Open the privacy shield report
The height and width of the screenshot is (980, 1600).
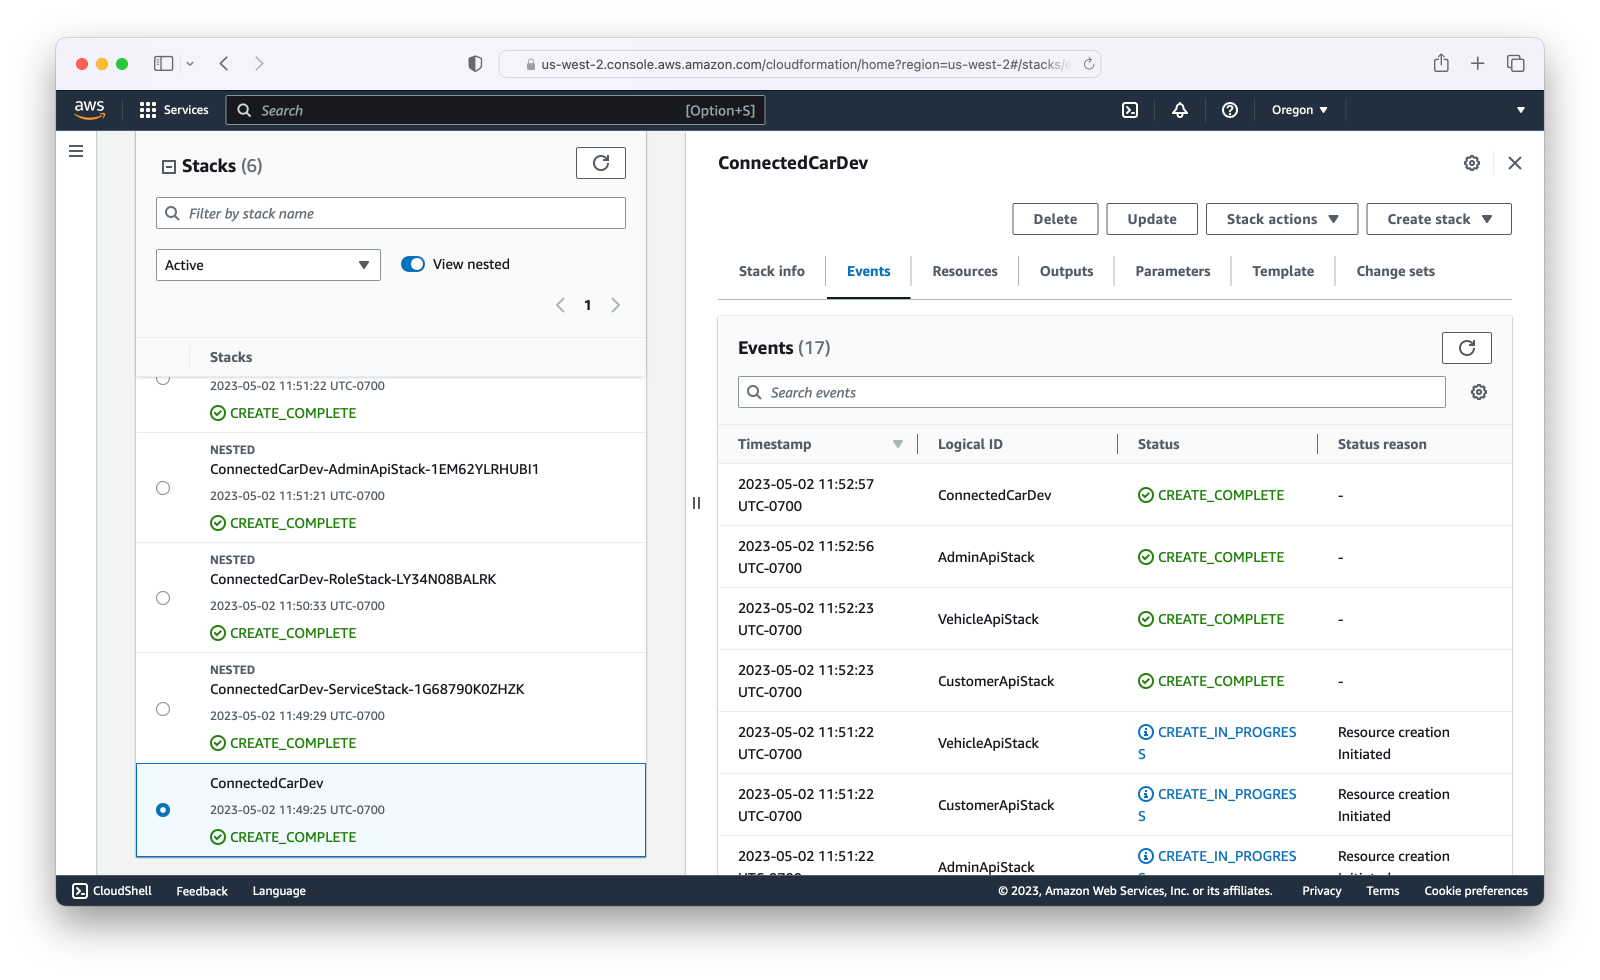pyautogui.click(x=475, y=63)
